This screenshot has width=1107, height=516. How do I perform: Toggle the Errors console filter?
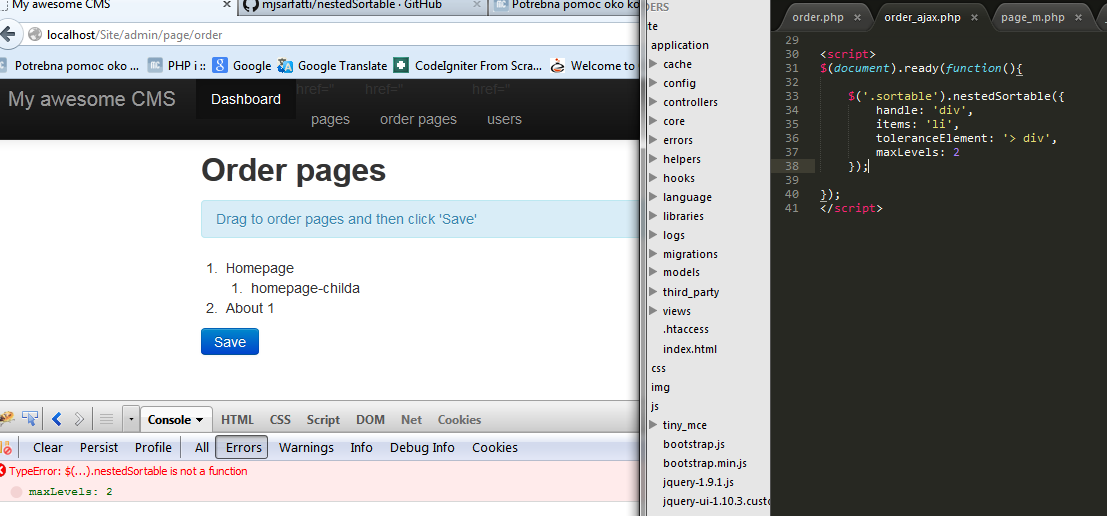coord(243,448)
